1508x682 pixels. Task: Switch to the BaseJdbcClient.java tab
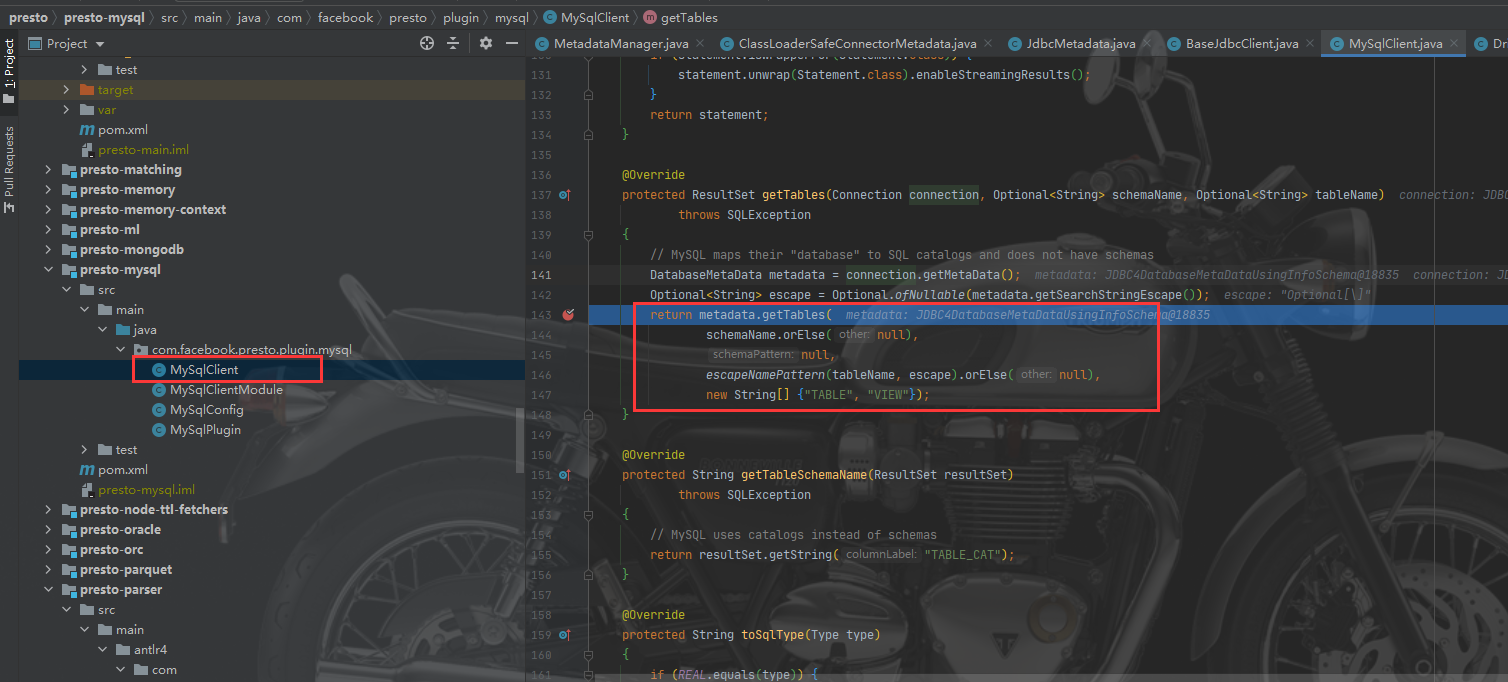pos(1242,44)
